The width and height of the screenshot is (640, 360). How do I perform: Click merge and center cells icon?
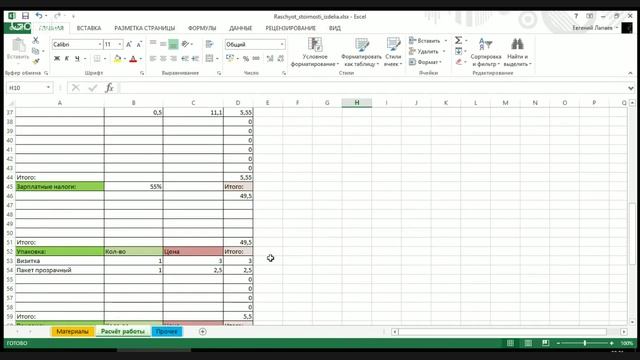209,59
